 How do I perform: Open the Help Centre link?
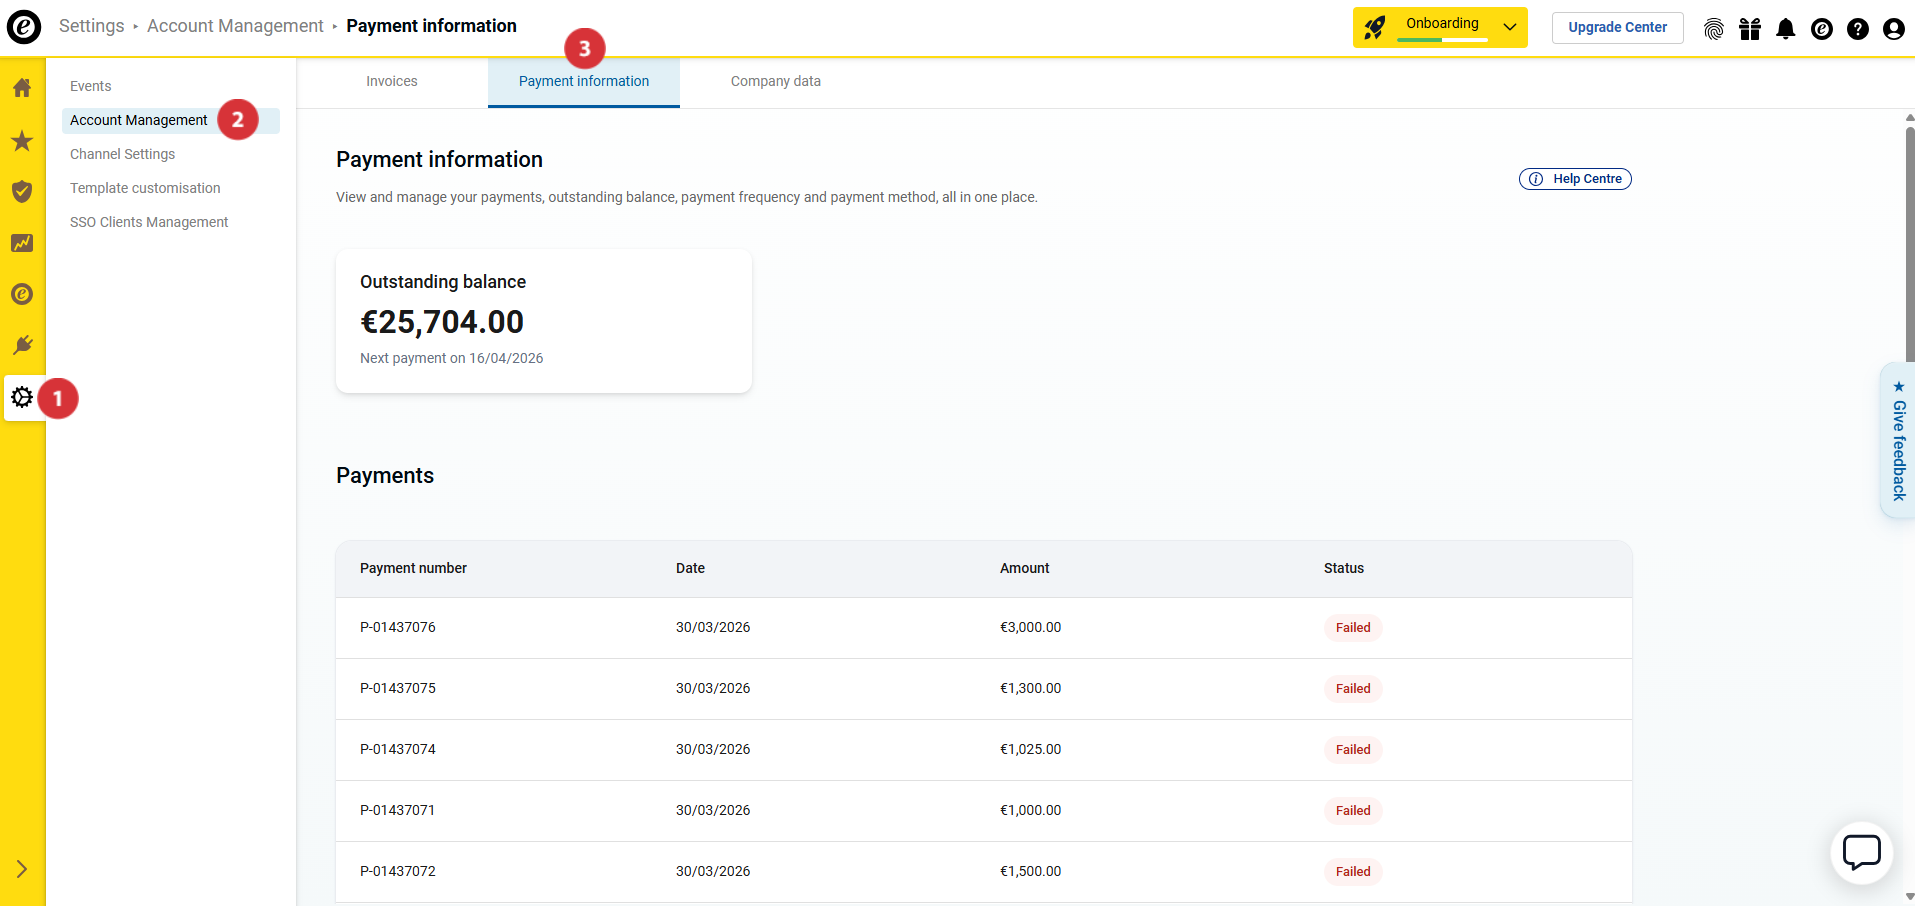coord(1575,179)
